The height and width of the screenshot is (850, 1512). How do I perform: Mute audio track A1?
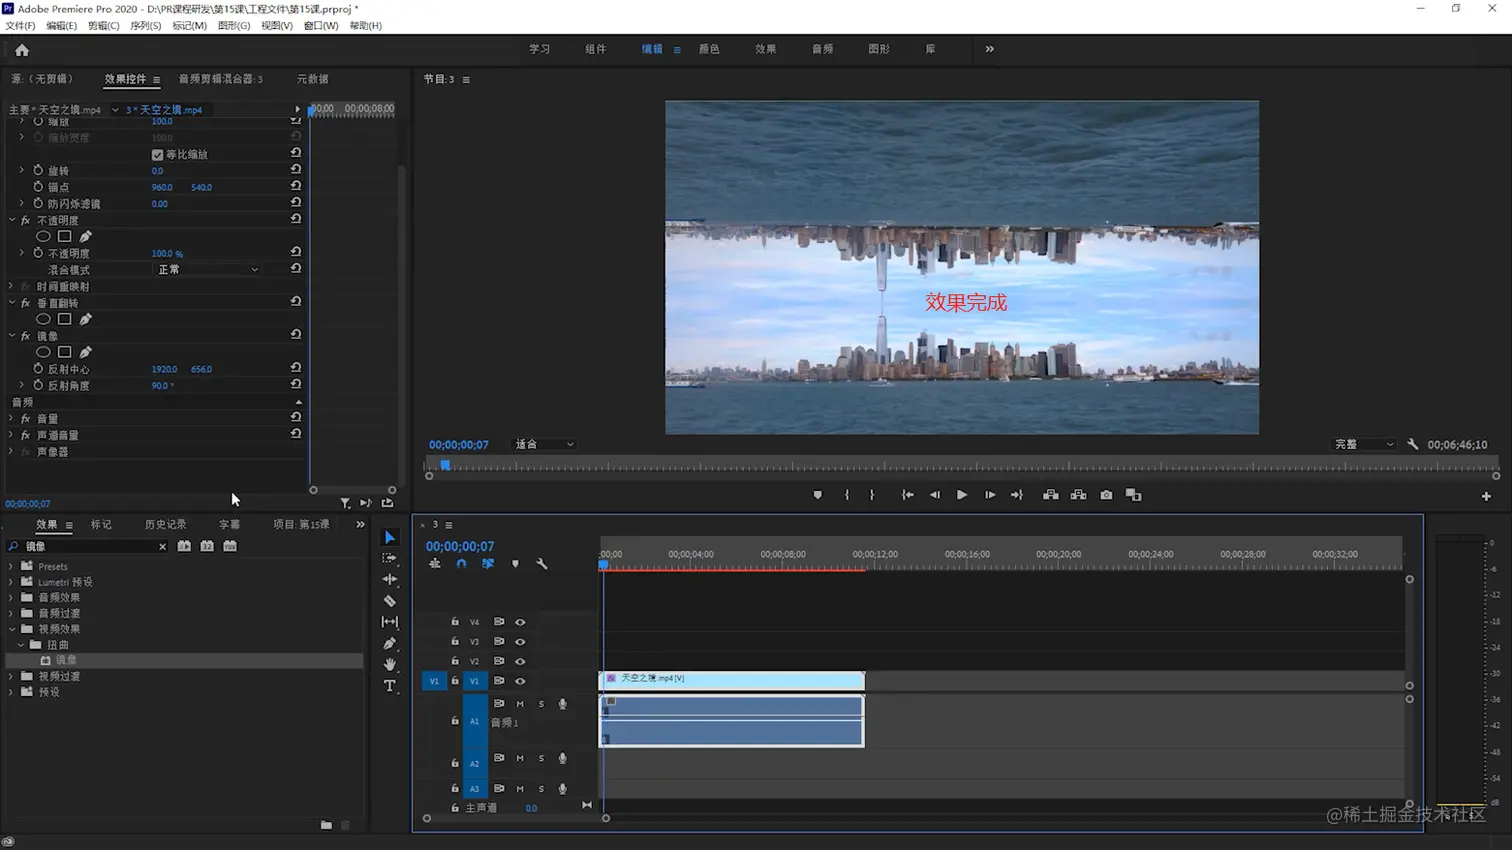pyautogui.click(x=520, y=704)
